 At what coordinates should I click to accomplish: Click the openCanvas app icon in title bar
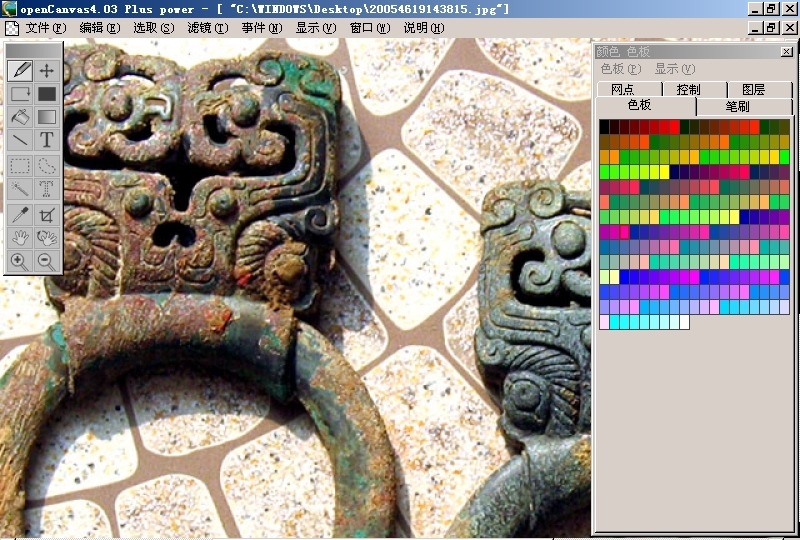(x=9, y=9)
